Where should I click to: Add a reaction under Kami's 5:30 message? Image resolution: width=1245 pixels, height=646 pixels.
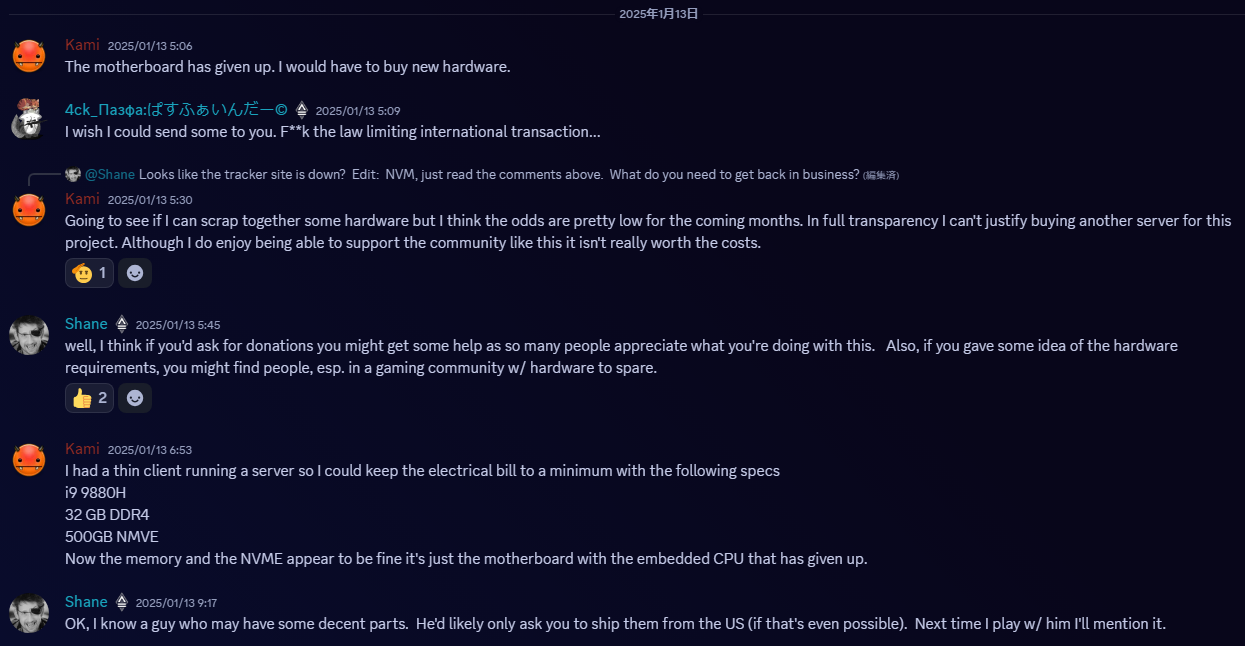tap(135, 272)
